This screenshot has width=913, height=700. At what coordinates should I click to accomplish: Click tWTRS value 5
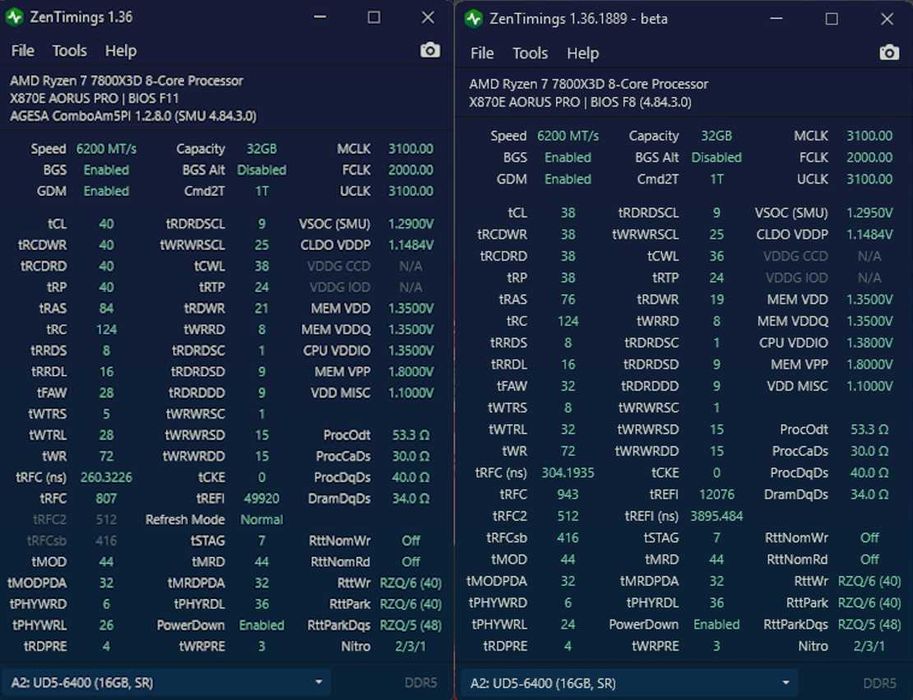point(106,414)
